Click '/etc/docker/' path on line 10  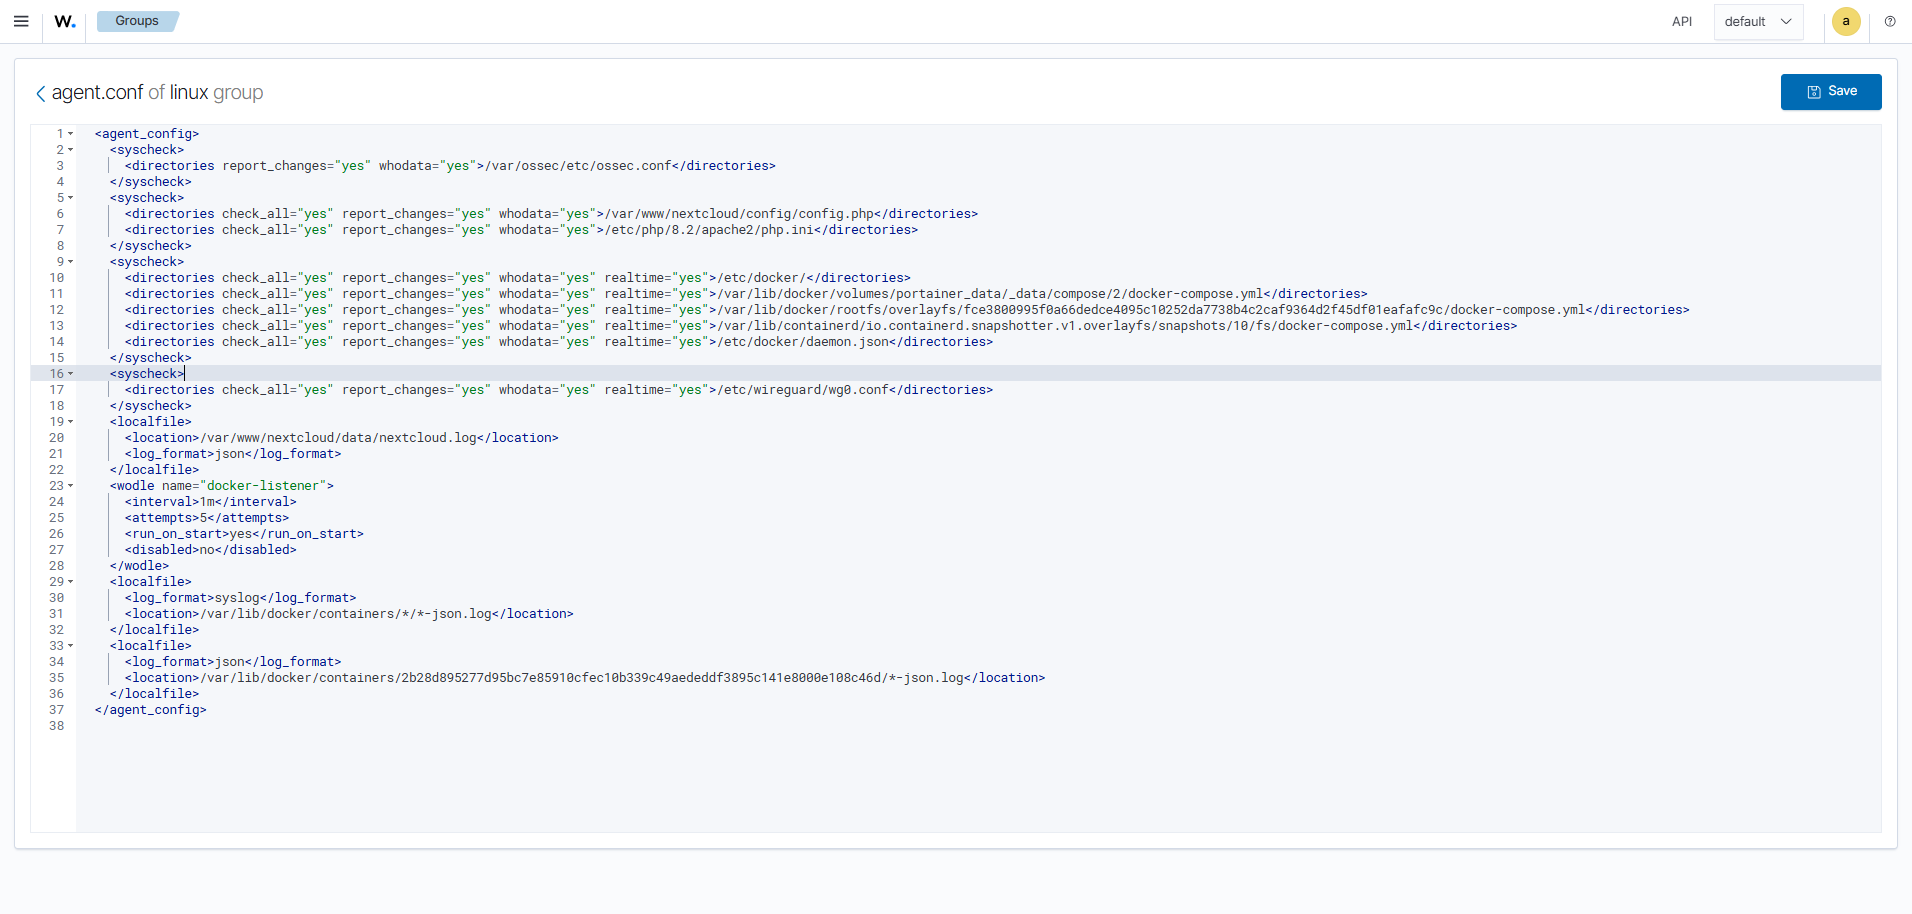pyautogui.click(x=762, y=278)
